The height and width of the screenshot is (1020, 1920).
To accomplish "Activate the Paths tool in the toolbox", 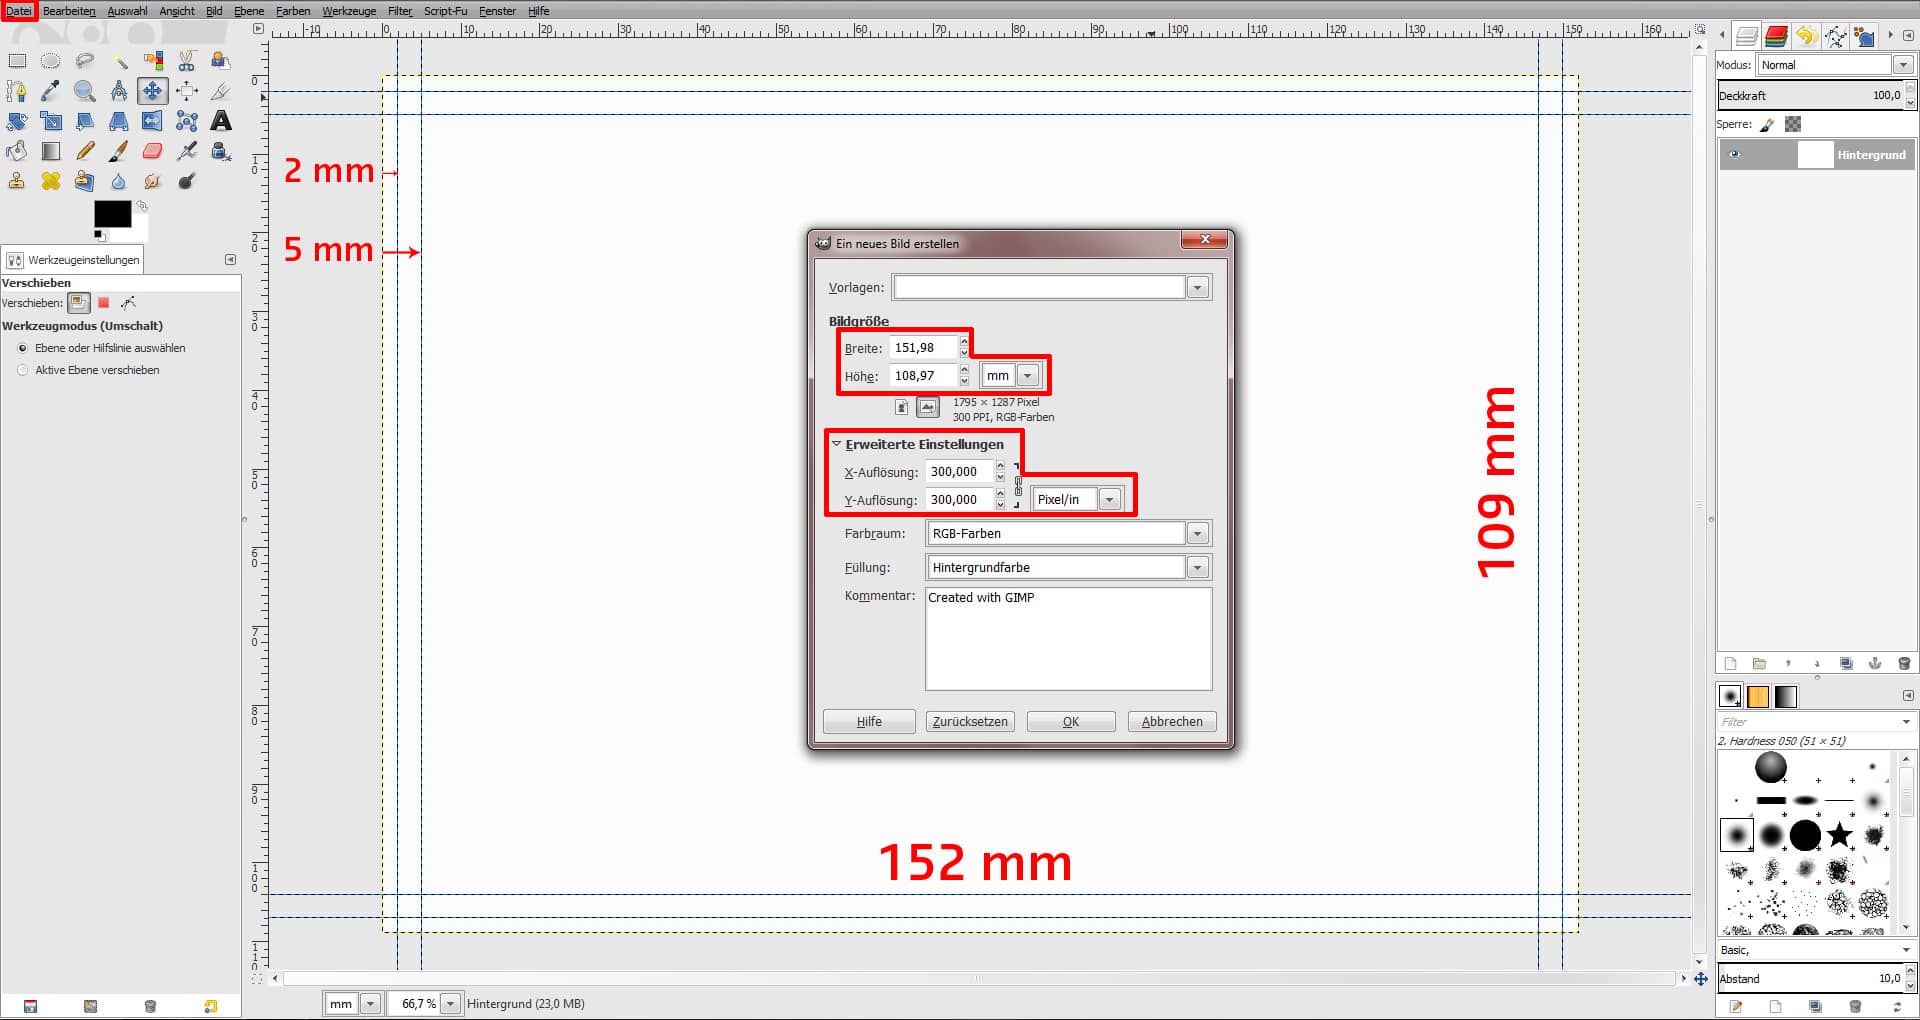I will (17, 90).
